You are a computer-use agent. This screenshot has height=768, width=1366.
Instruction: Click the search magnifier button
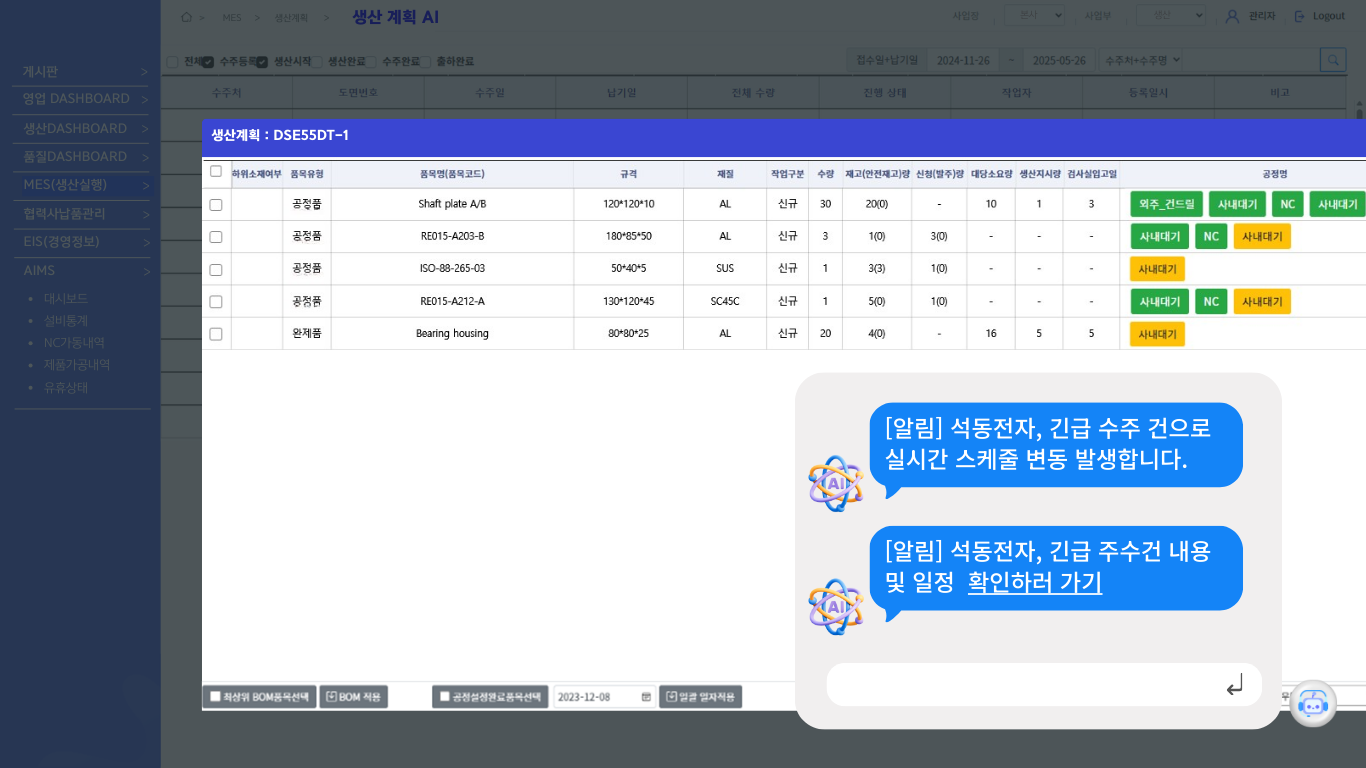pyautogui.click(x=1333, y=60)
